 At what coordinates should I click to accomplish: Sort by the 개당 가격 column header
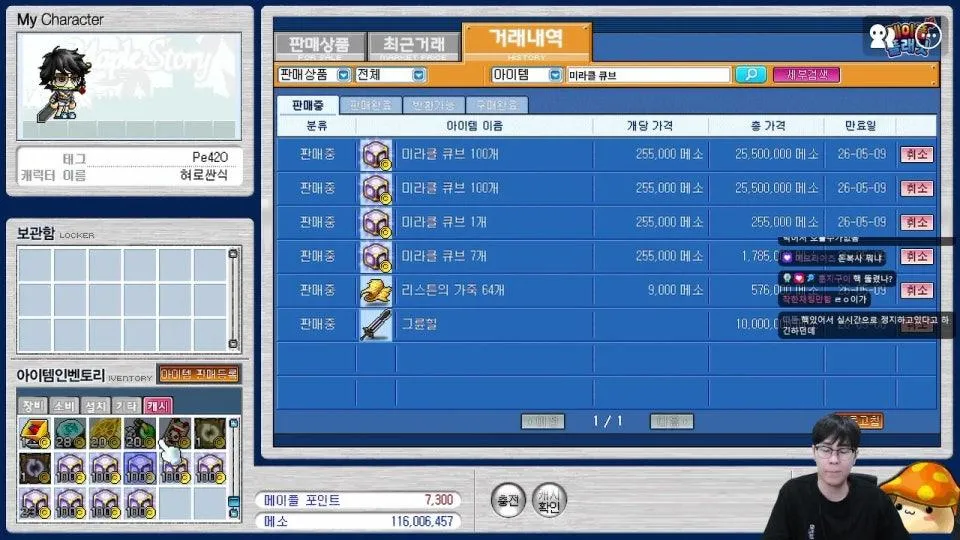click(650, 126)
